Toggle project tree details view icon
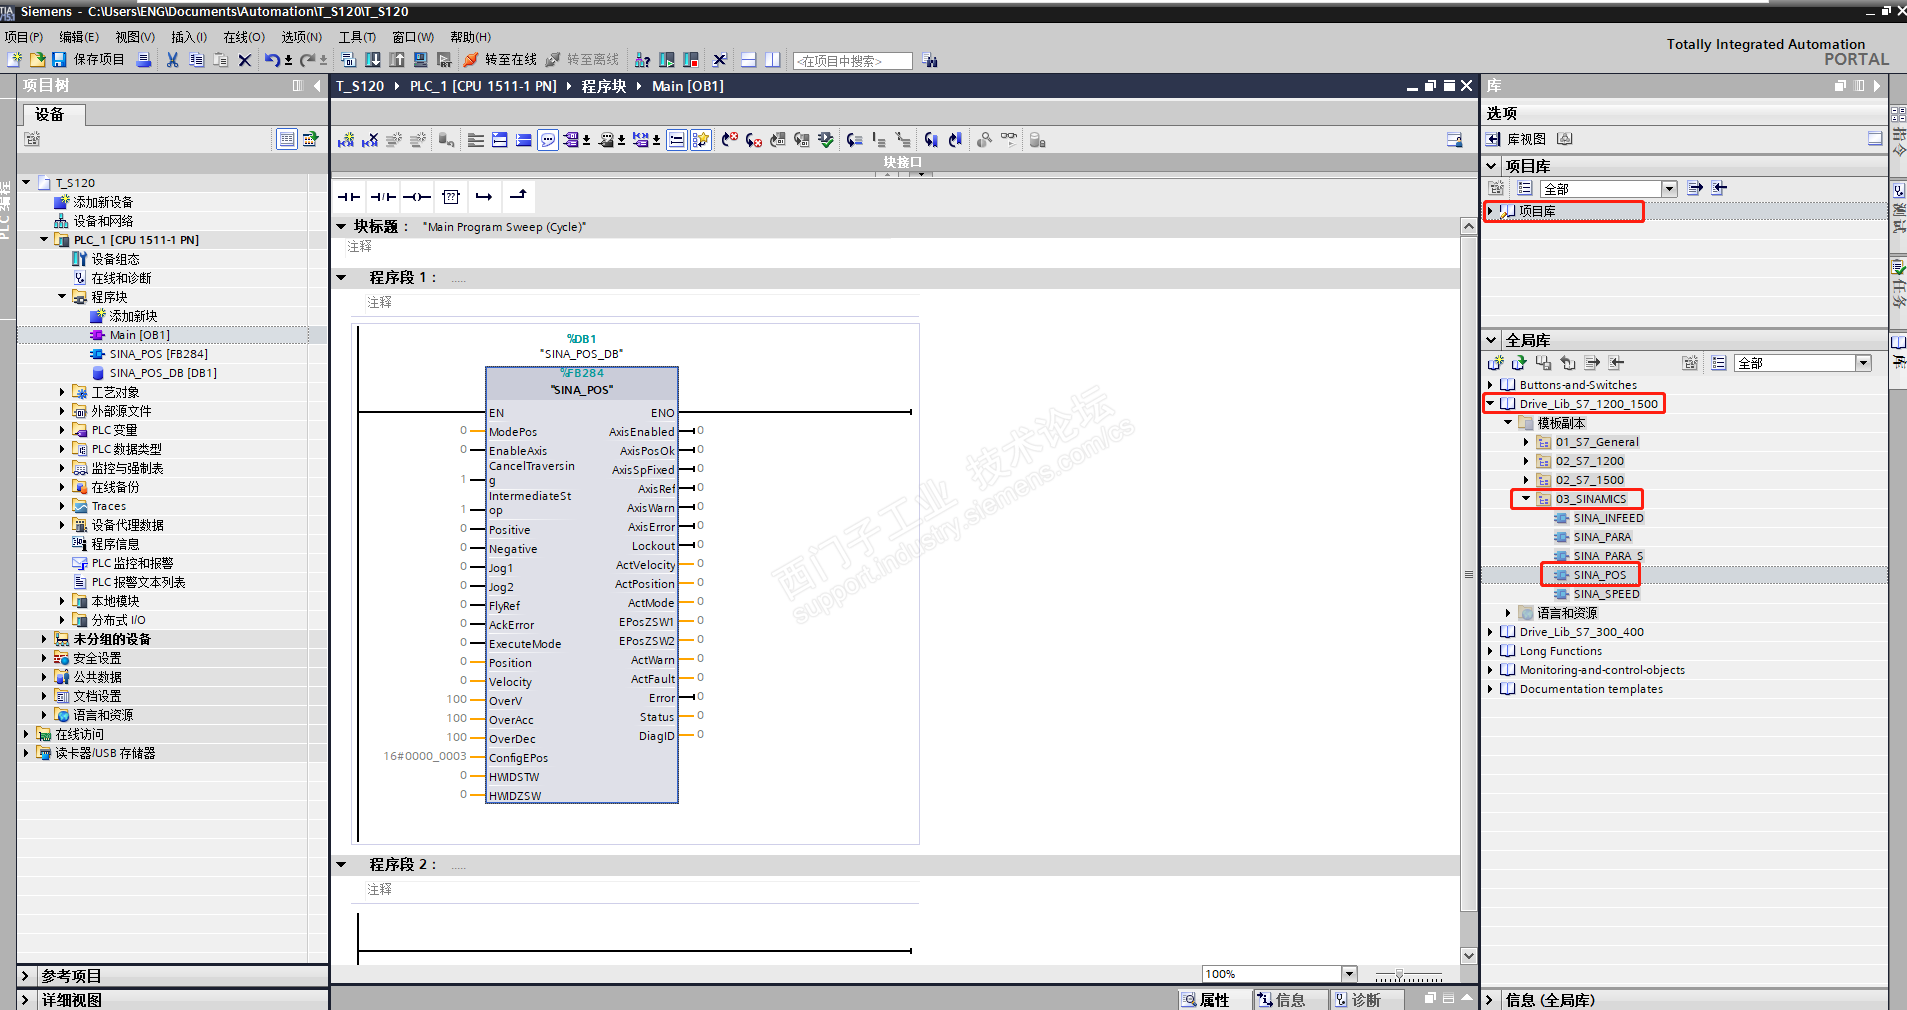The height and width of the screenshot is (1010, 1907). pyautogui.click(x=287, y=139)
